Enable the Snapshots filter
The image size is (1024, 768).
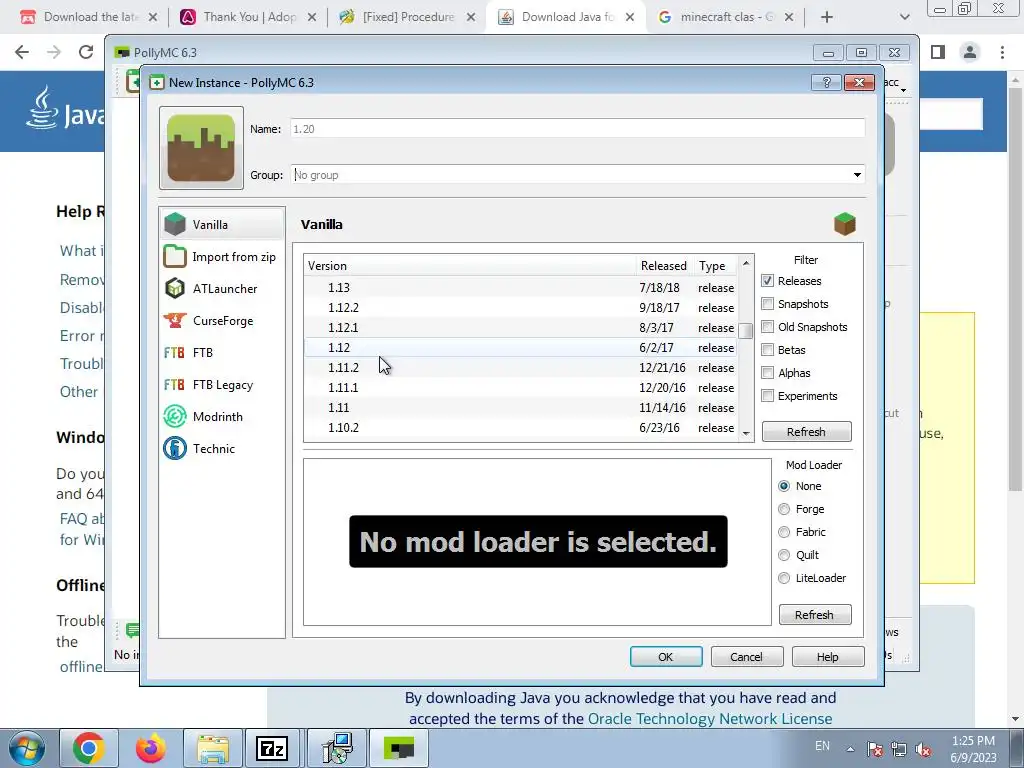pos(767,304)
